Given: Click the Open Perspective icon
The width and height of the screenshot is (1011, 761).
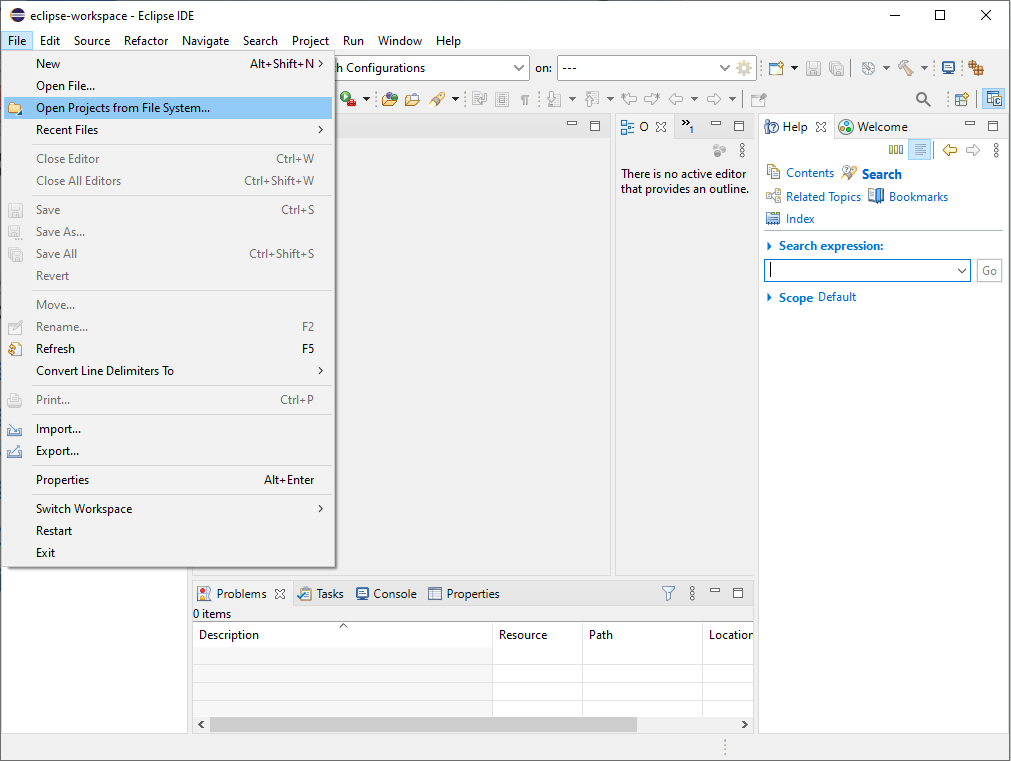Looking at the screenshot, I should tap(962, 99).
